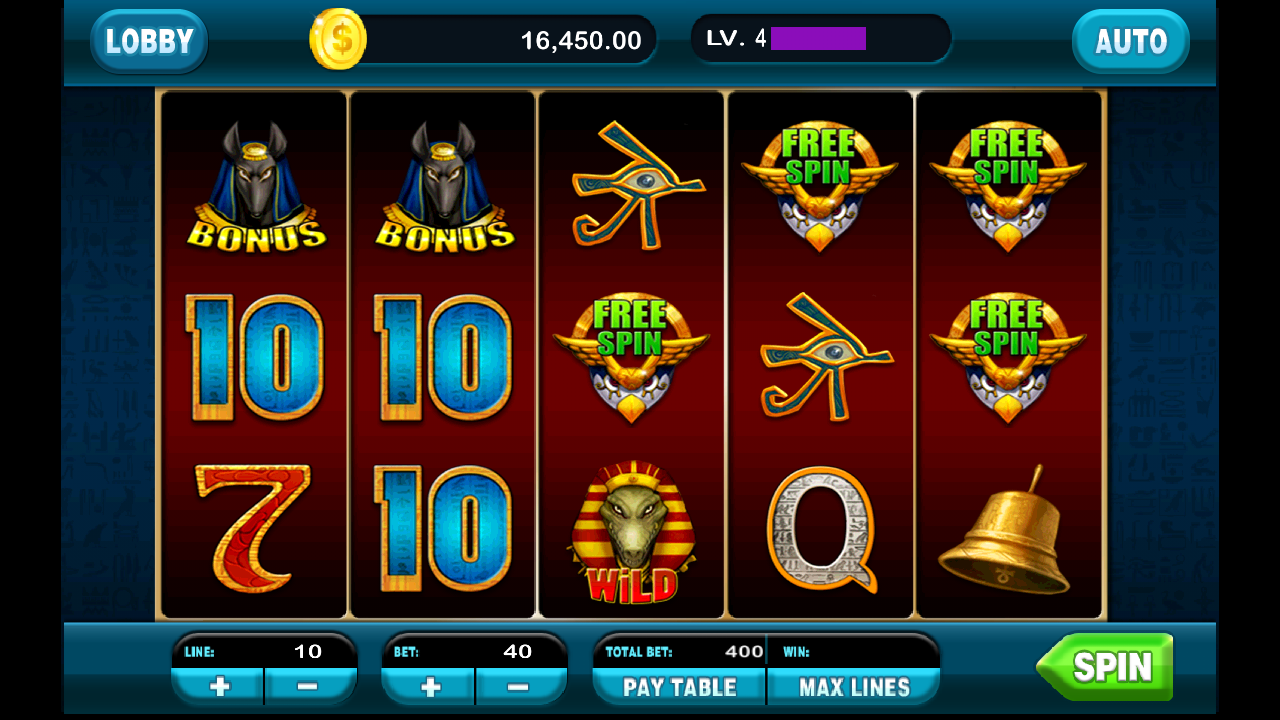Open the PAY TABLE
Screen dimensions: 1280x720
(680, 687)
